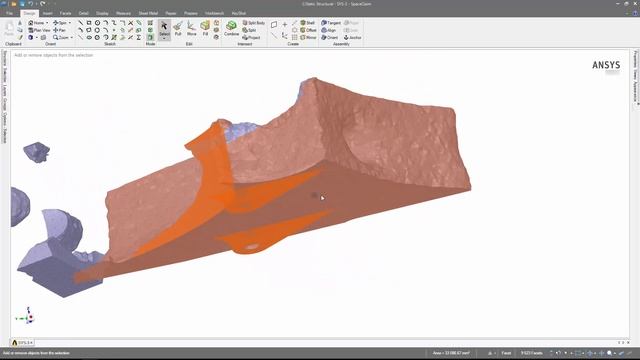Activate the Select tool
This screenshot has width=640, height=360.
(164, 29)
